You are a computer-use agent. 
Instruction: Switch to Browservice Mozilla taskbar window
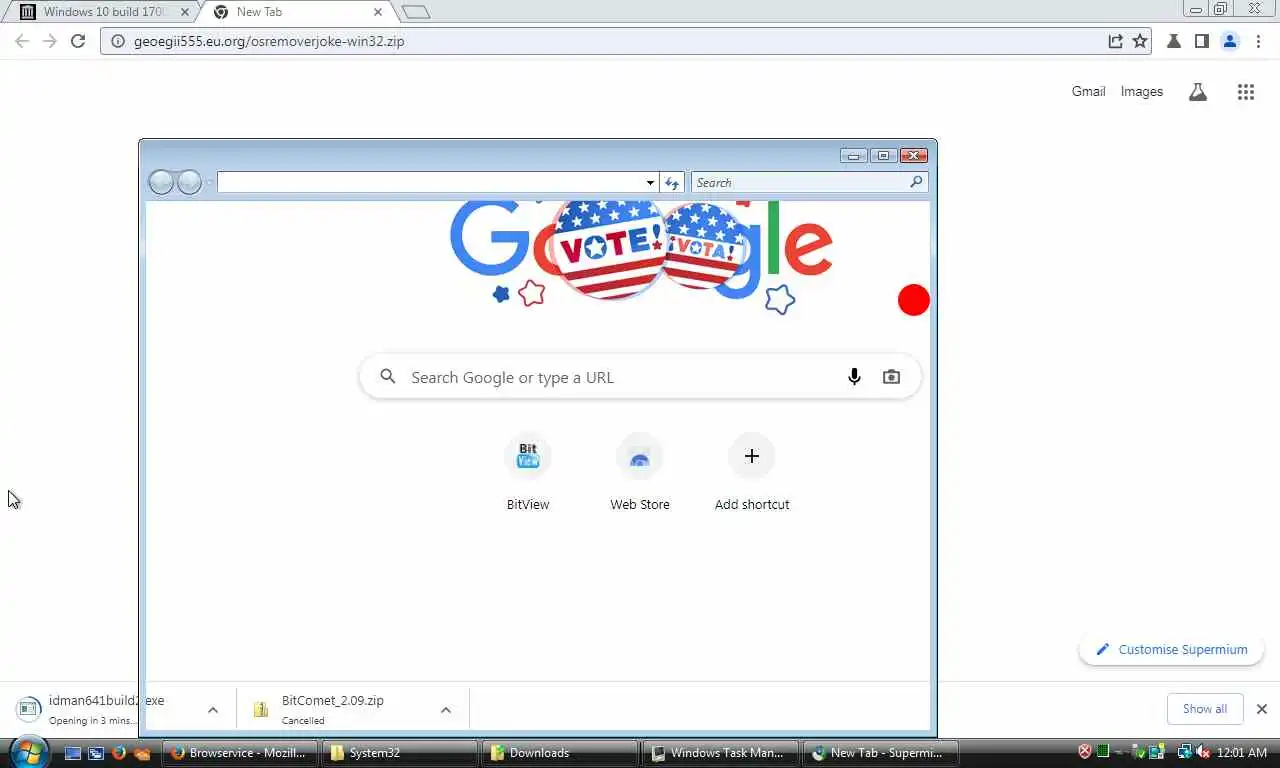click(x=240, y=753)
